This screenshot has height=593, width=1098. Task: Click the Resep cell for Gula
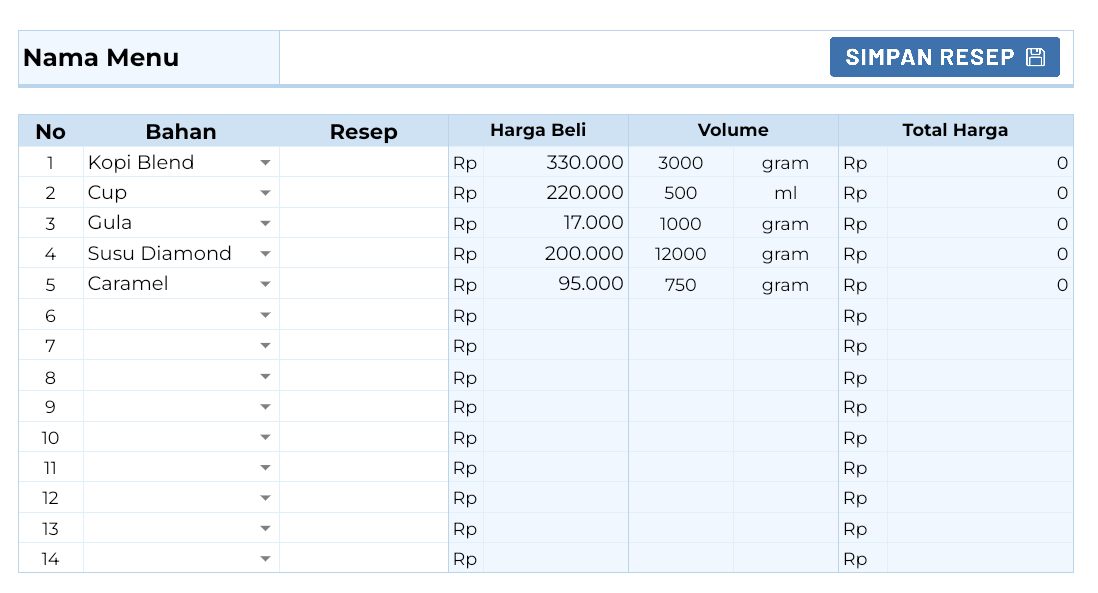click(x=363, y=223)
